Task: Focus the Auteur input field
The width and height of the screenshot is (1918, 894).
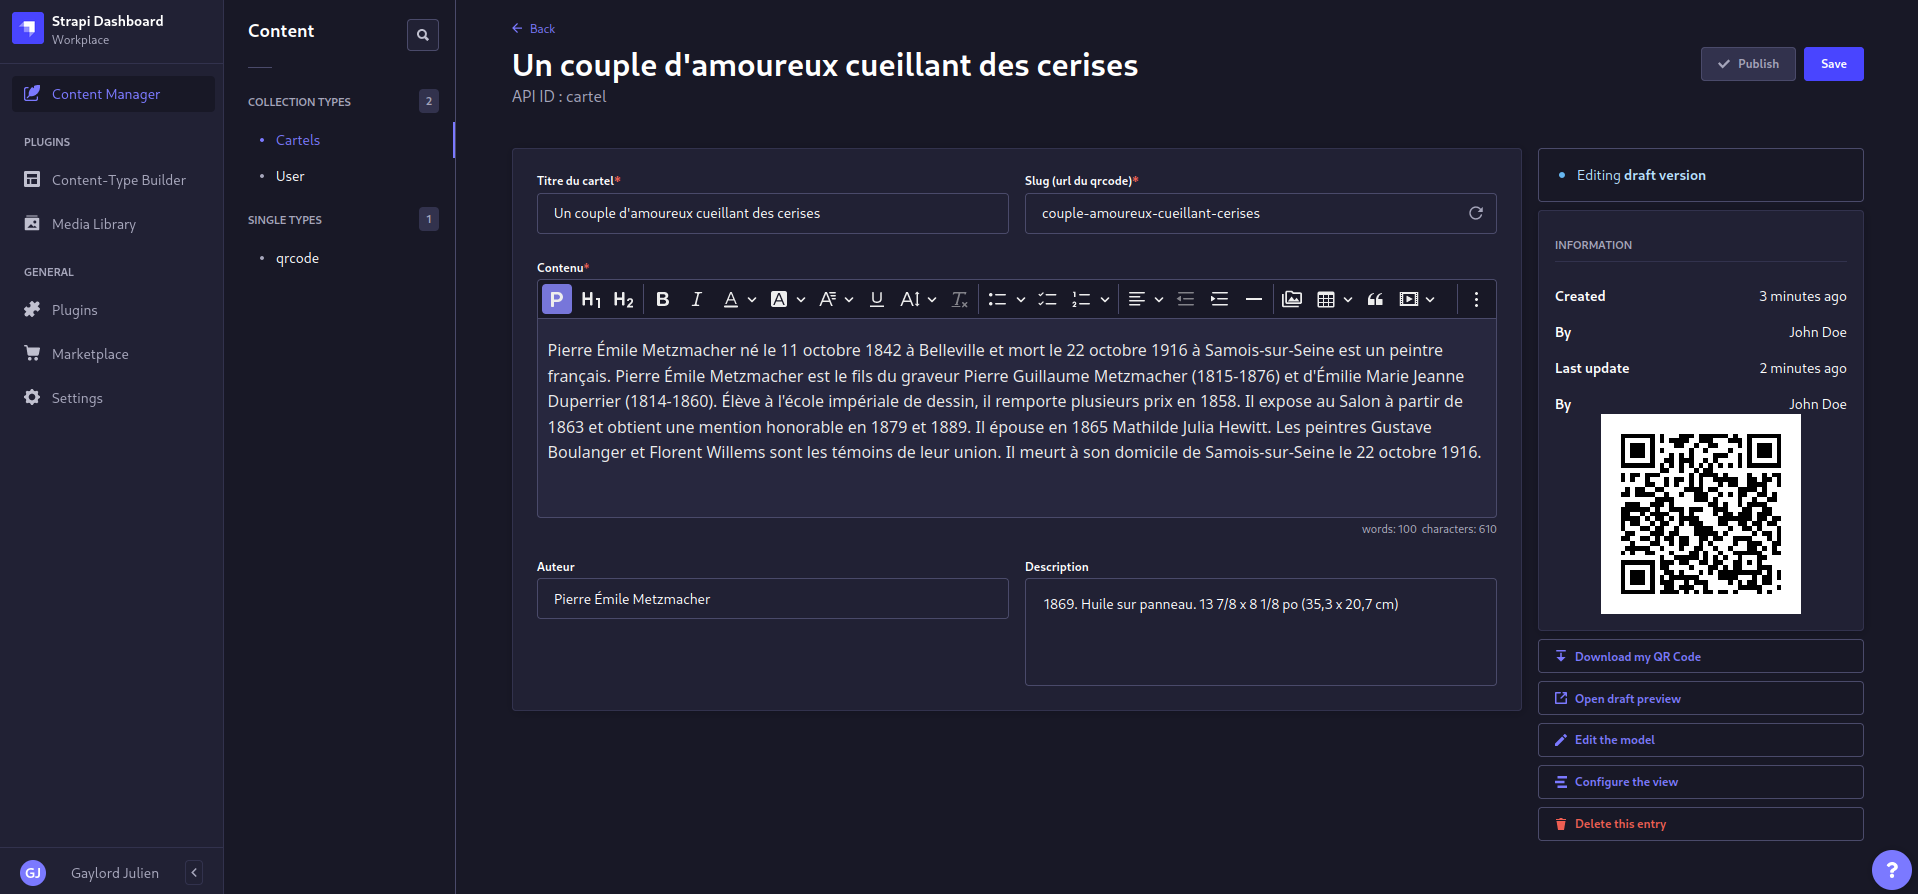Action: click(772, 599)
